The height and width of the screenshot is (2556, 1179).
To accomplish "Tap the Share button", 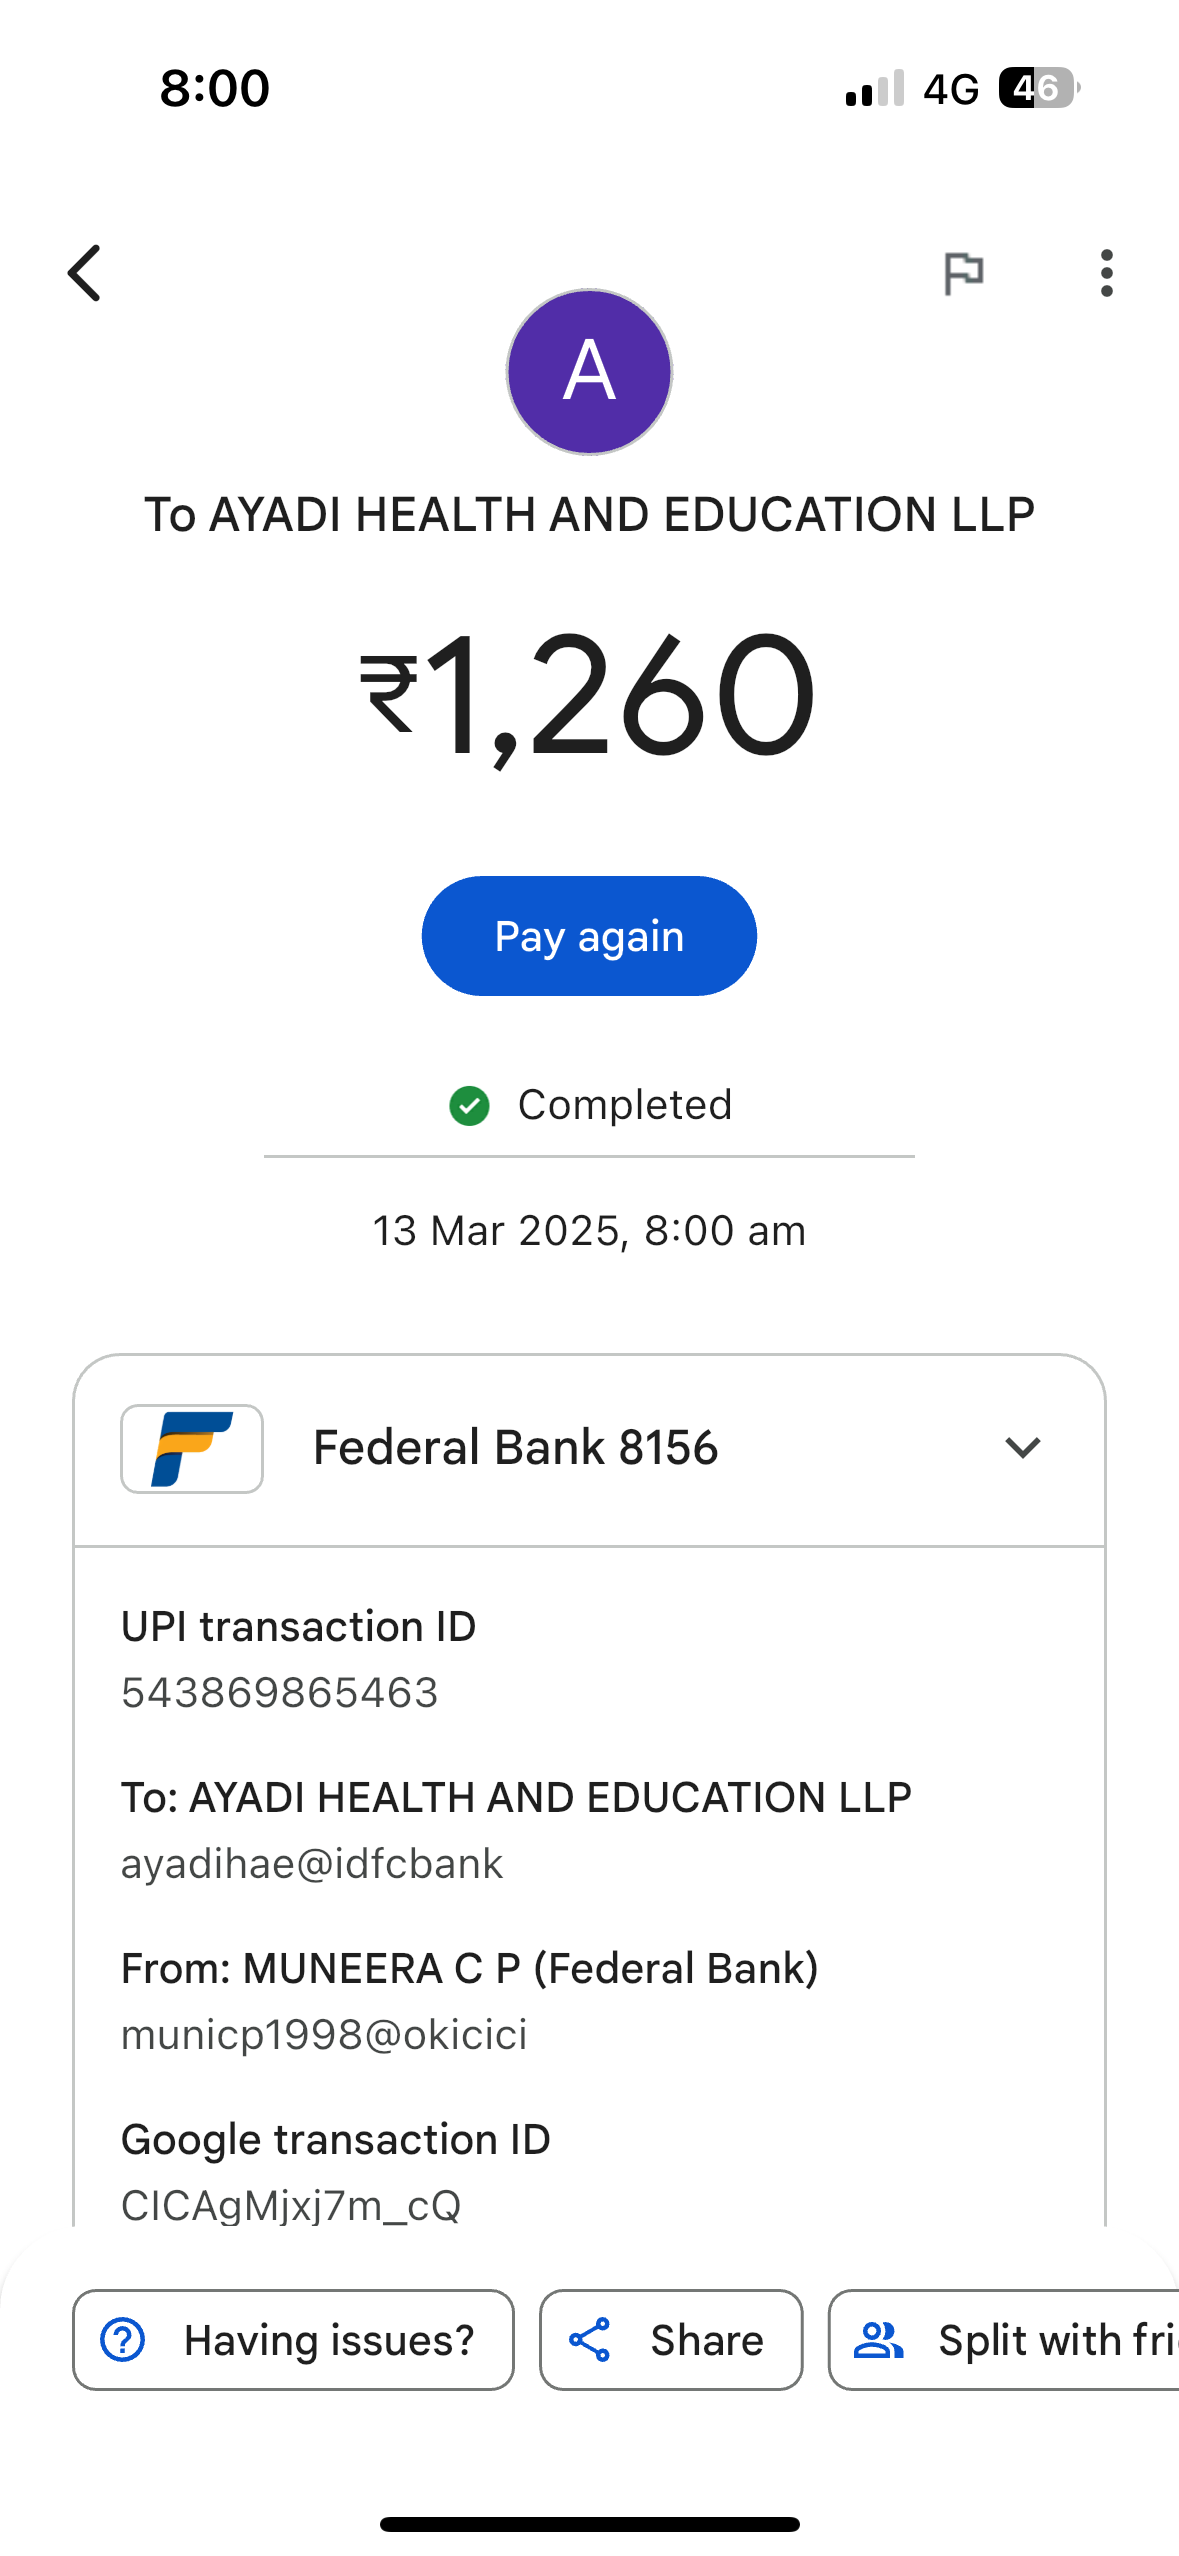I will [x=671, y=2340].
